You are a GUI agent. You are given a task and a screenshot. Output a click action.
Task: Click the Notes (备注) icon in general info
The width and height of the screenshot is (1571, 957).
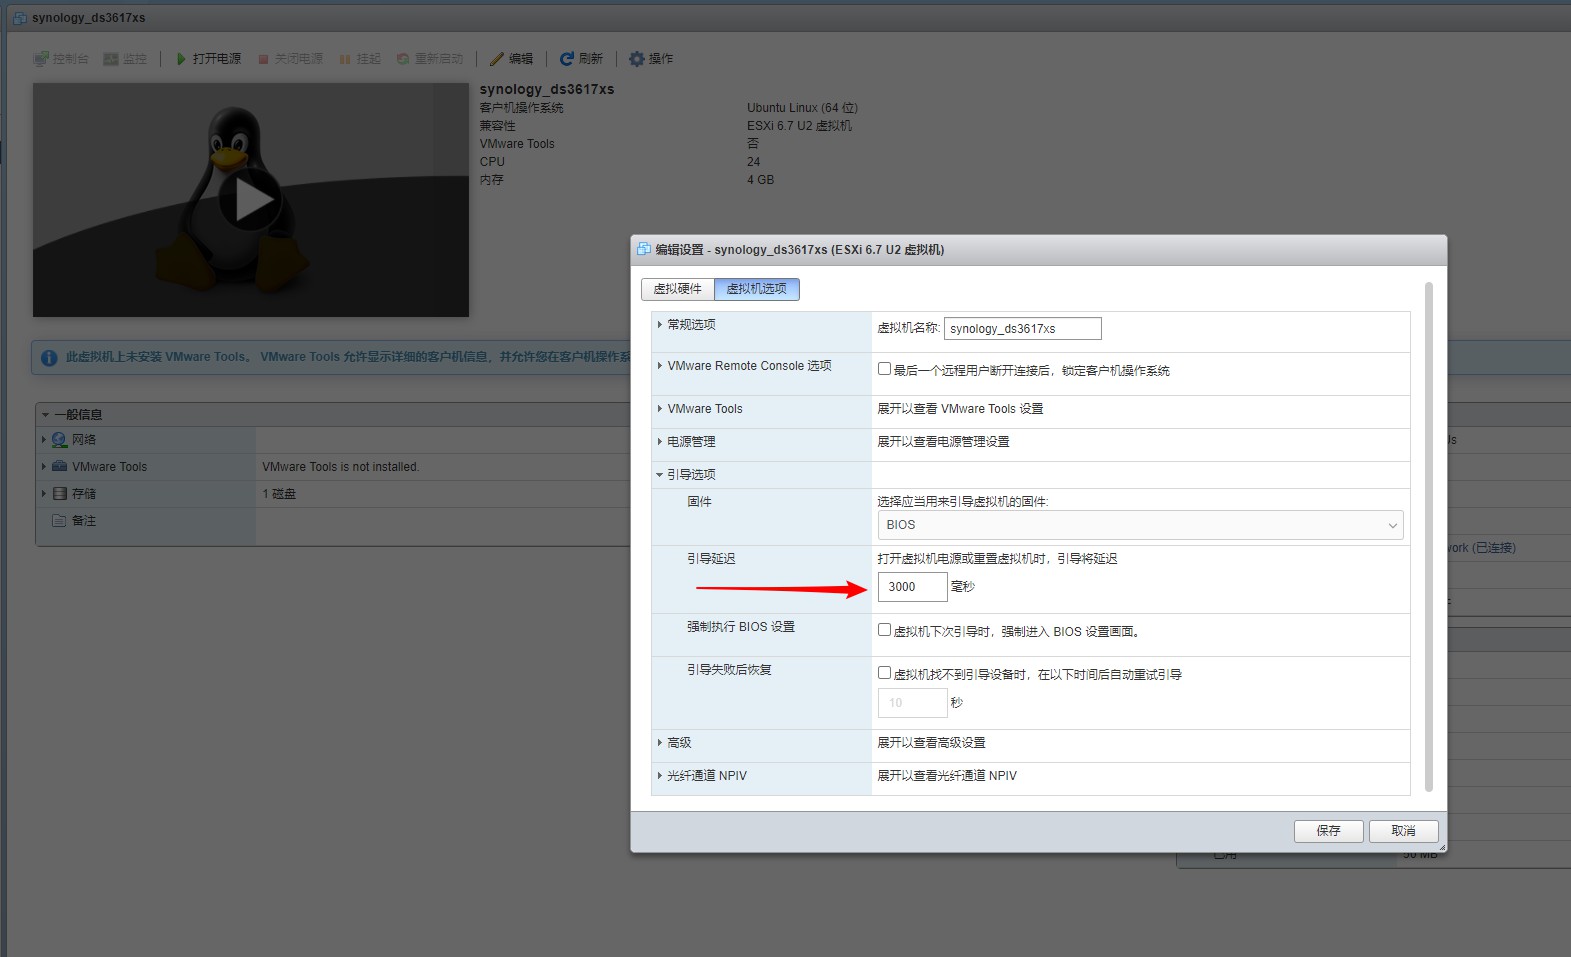(60, 521)
